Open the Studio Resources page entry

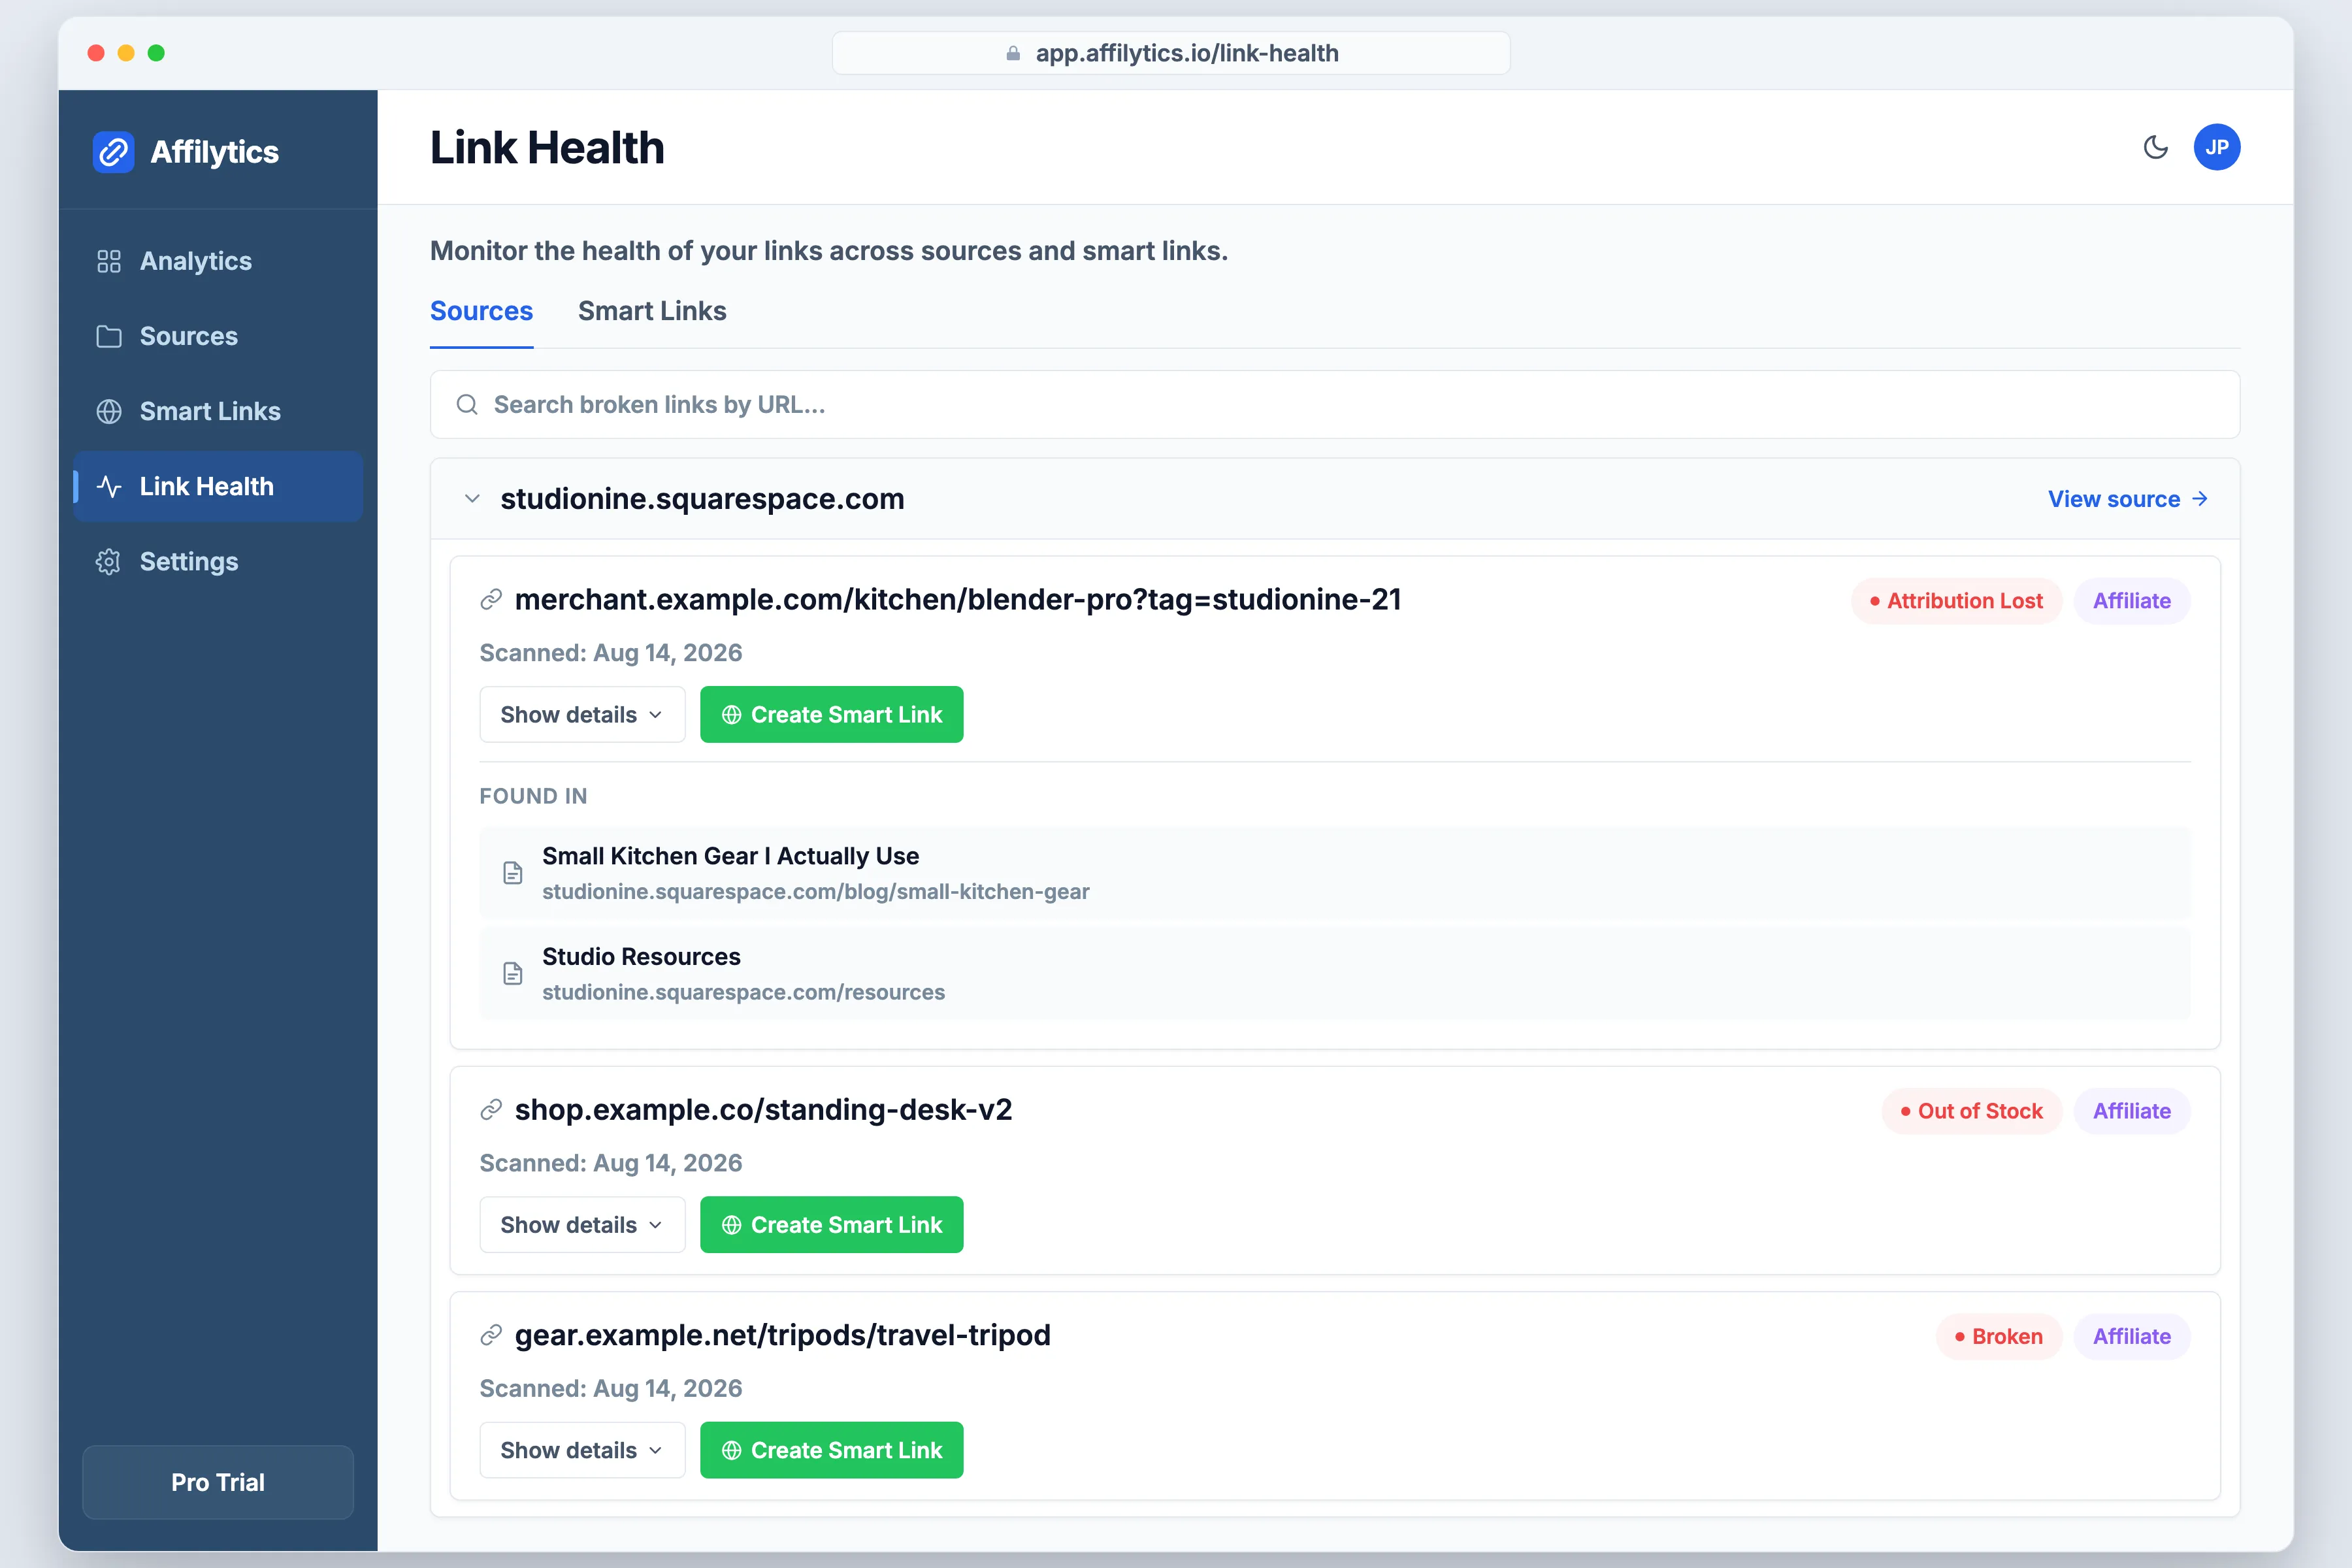coord(1335,973)
